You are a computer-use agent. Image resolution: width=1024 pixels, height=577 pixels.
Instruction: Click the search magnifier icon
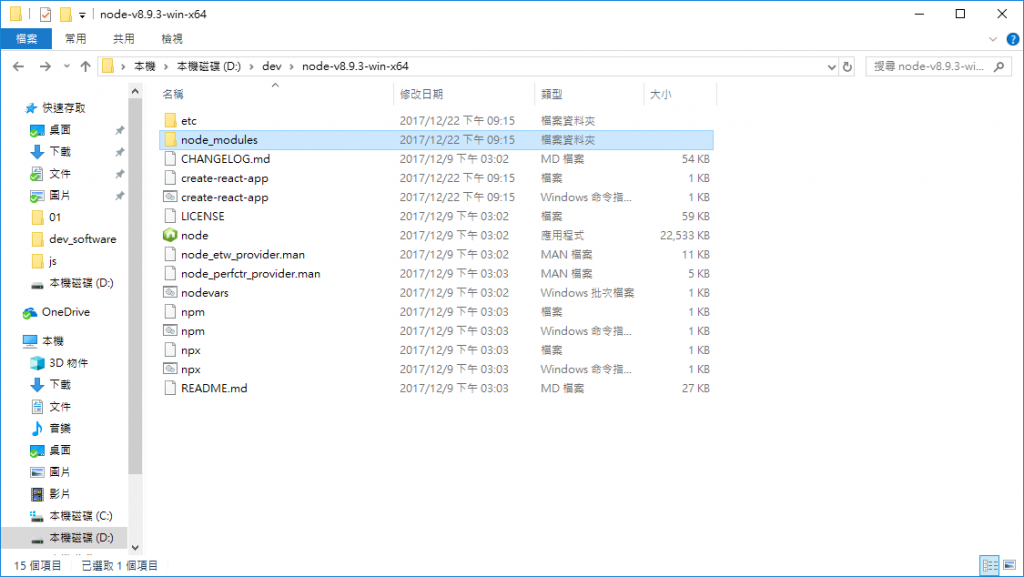[x=999, y=66]
